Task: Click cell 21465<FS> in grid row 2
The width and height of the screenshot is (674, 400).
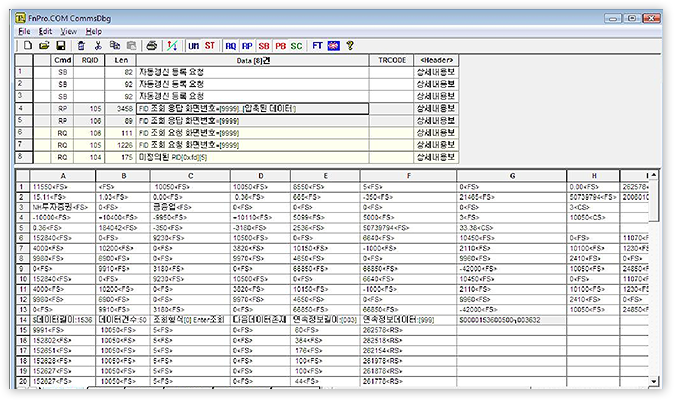Action: coord(512,197)
